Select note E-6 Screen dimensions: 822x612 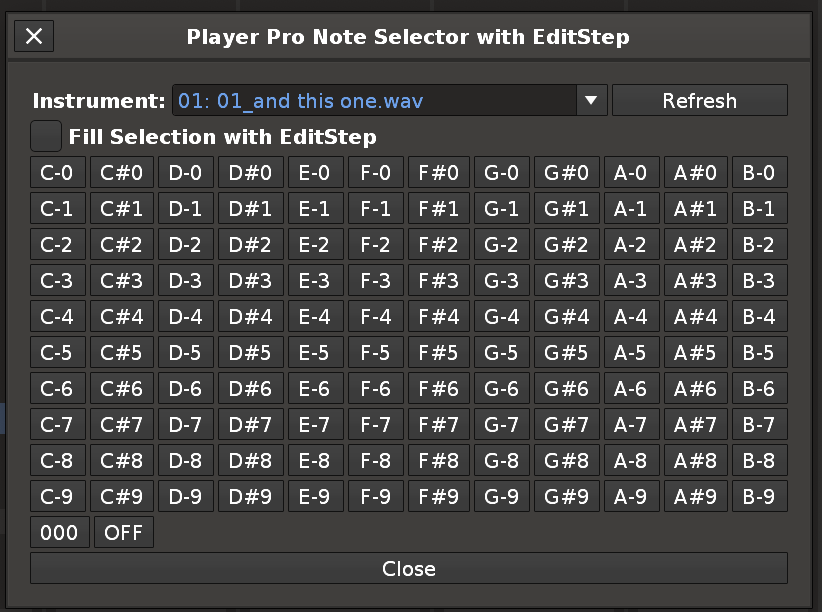click(315, 389)
